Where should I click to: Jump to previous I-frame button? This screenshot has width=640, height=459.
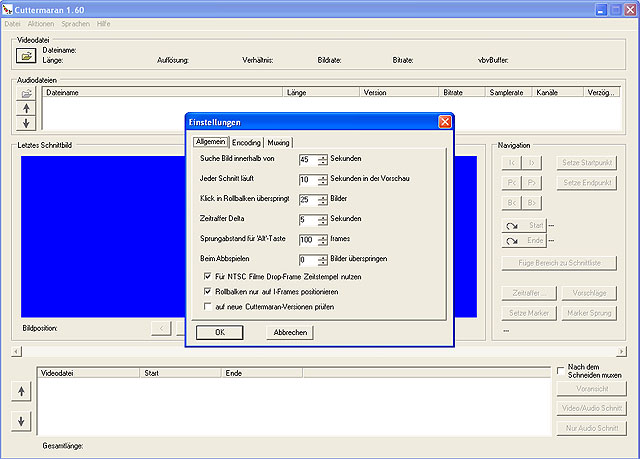(x=511, y=163)
